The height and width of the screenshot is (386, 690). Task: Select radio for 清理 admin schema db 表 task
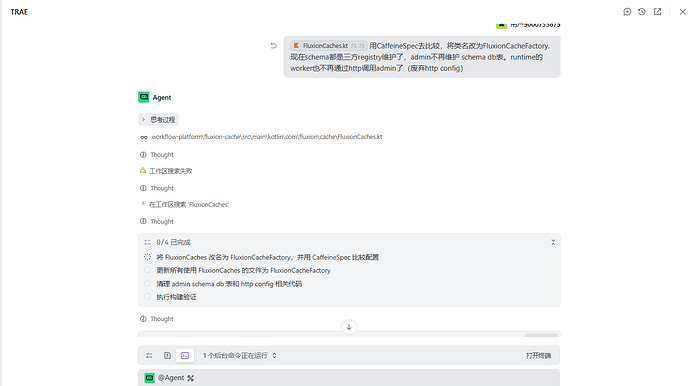point(147,283)
